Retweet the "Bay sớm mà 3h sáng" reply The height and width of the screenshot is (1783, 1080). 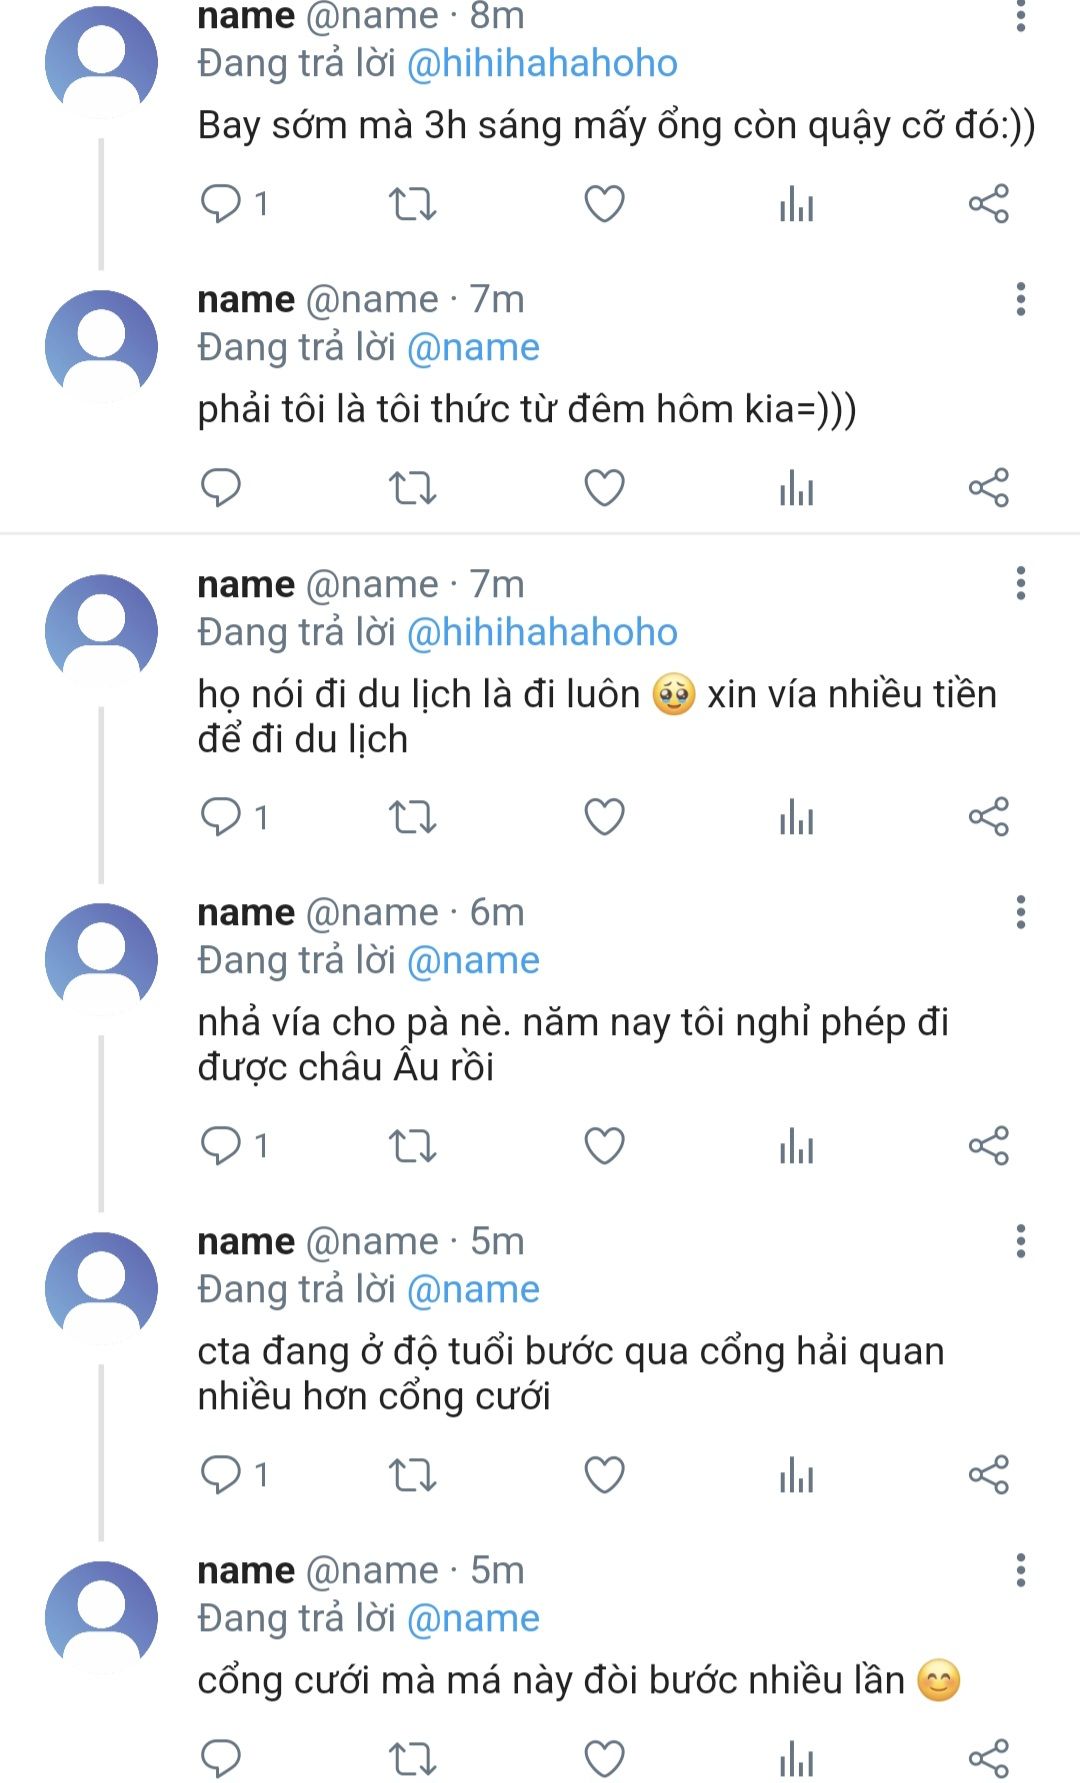(412, 204)
